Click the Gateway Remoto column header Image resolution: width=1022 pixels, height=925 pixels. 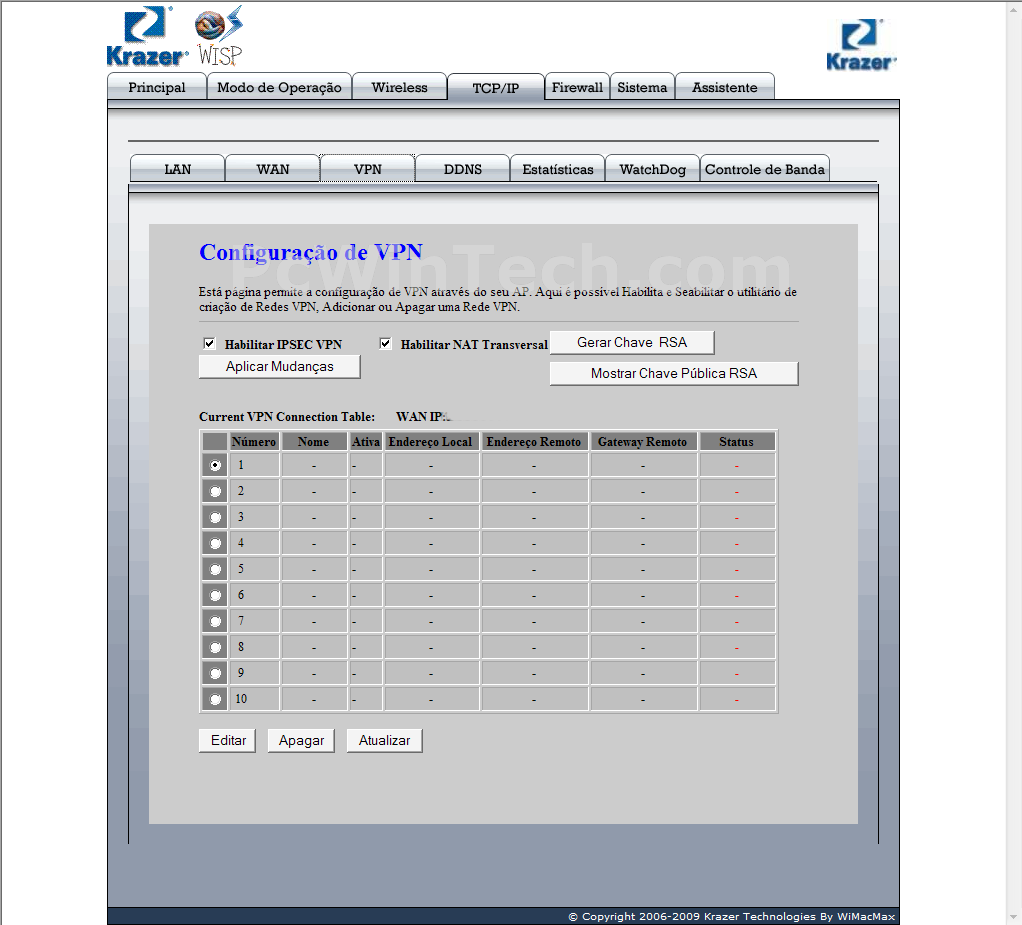click(x=643, y=441)
